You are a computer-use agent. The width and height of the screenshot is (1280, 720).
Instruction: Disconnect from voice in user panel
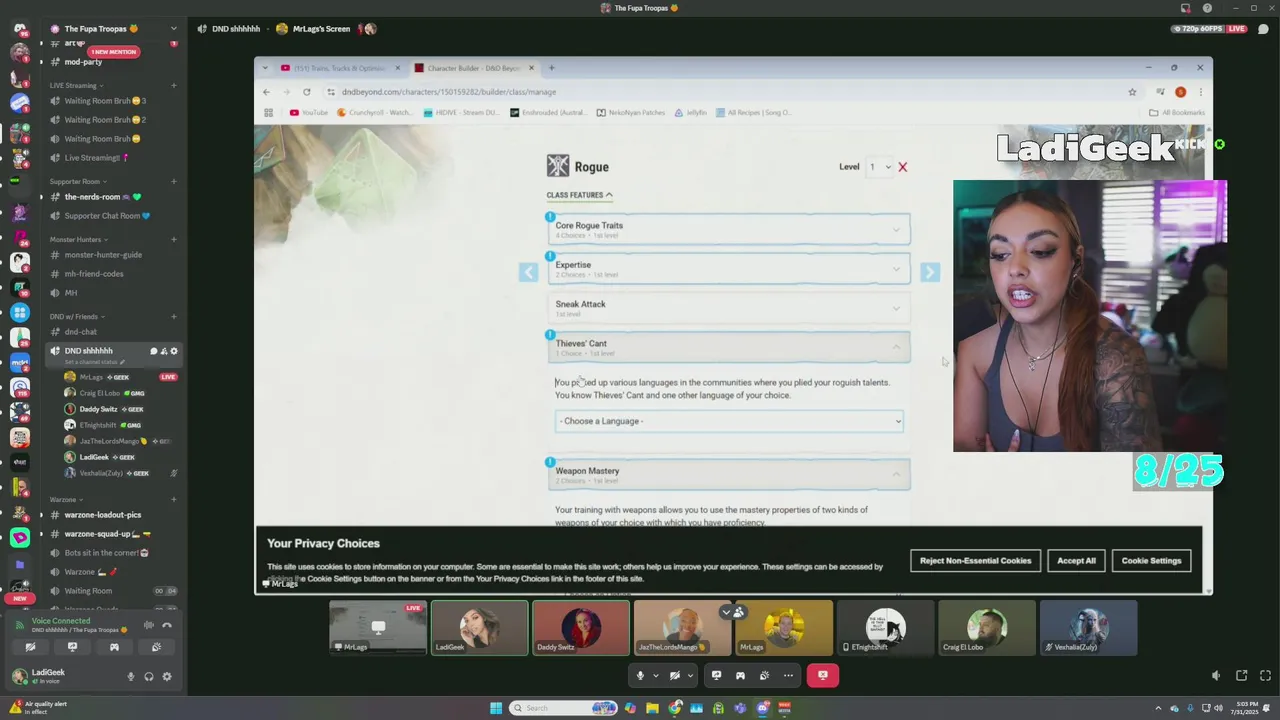coord(167,625)
